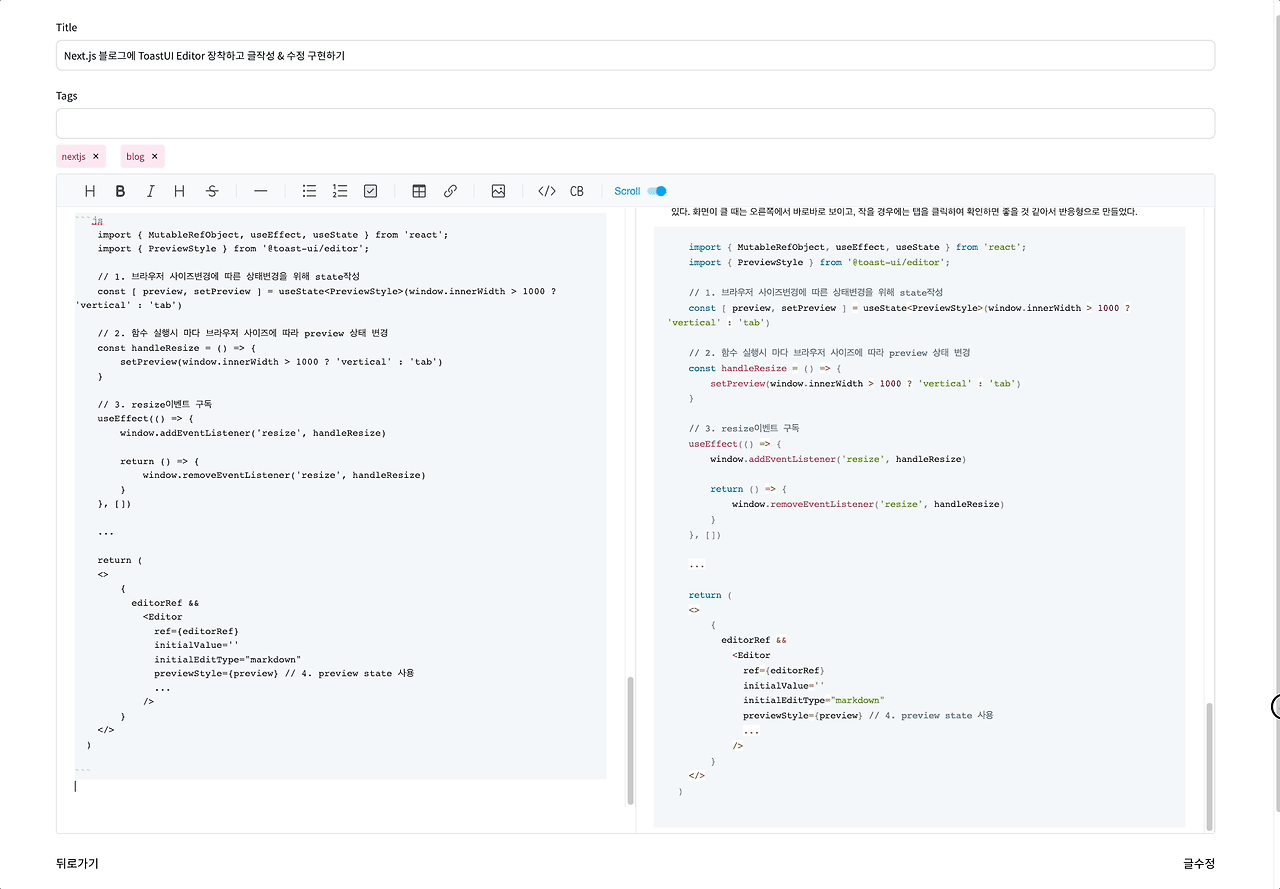Screen dimensions: 1280x889
Task: Remove the nextjs tag
Action: (96, 156)
